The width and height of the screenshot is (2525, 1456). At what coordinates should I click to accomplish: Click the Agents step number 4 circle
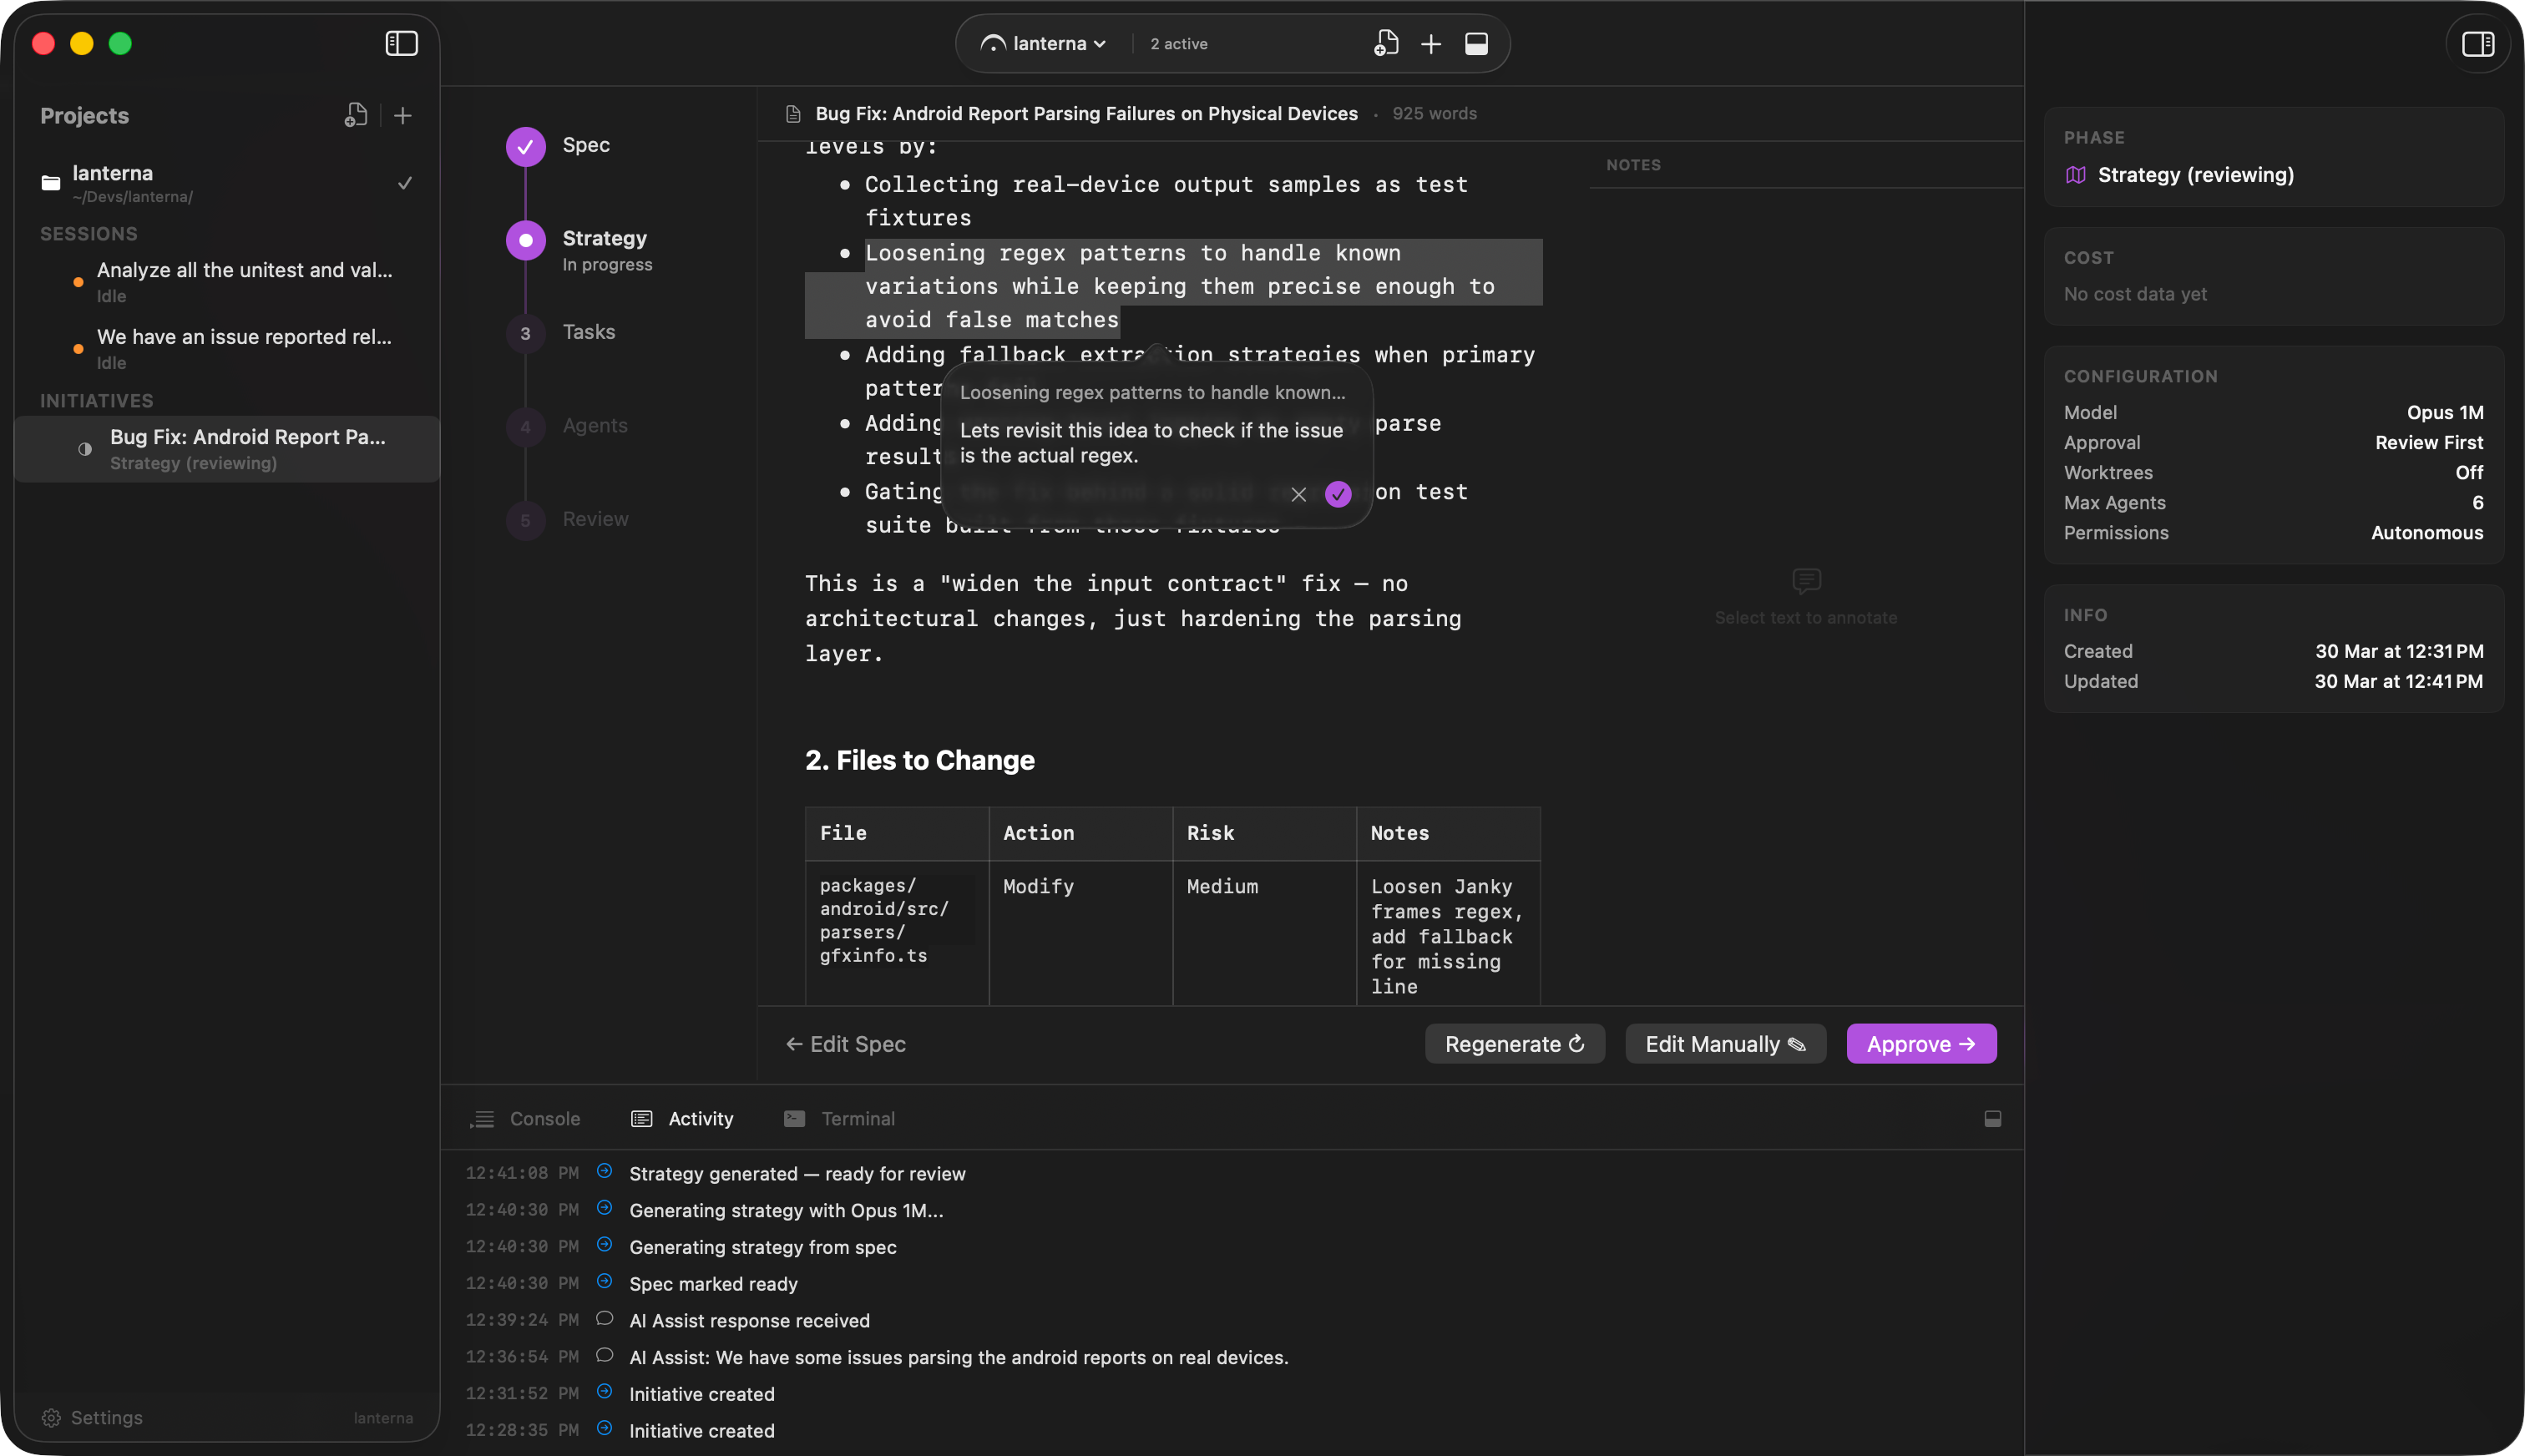[x=525, y=427]
